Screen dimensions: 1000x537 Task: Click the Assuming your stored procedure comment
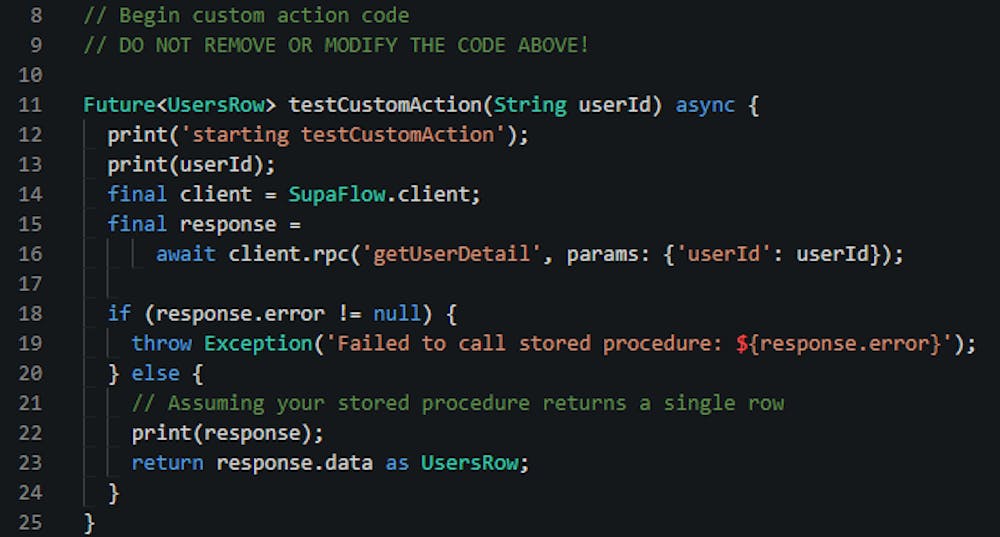coord(458,403)
